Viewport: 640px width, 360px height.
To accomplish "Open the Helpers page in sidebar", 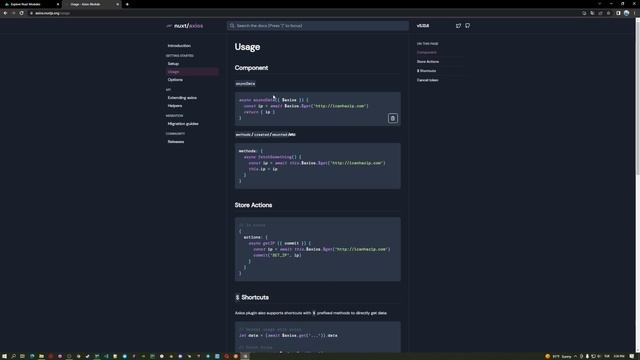I will [x=175, y=106].
